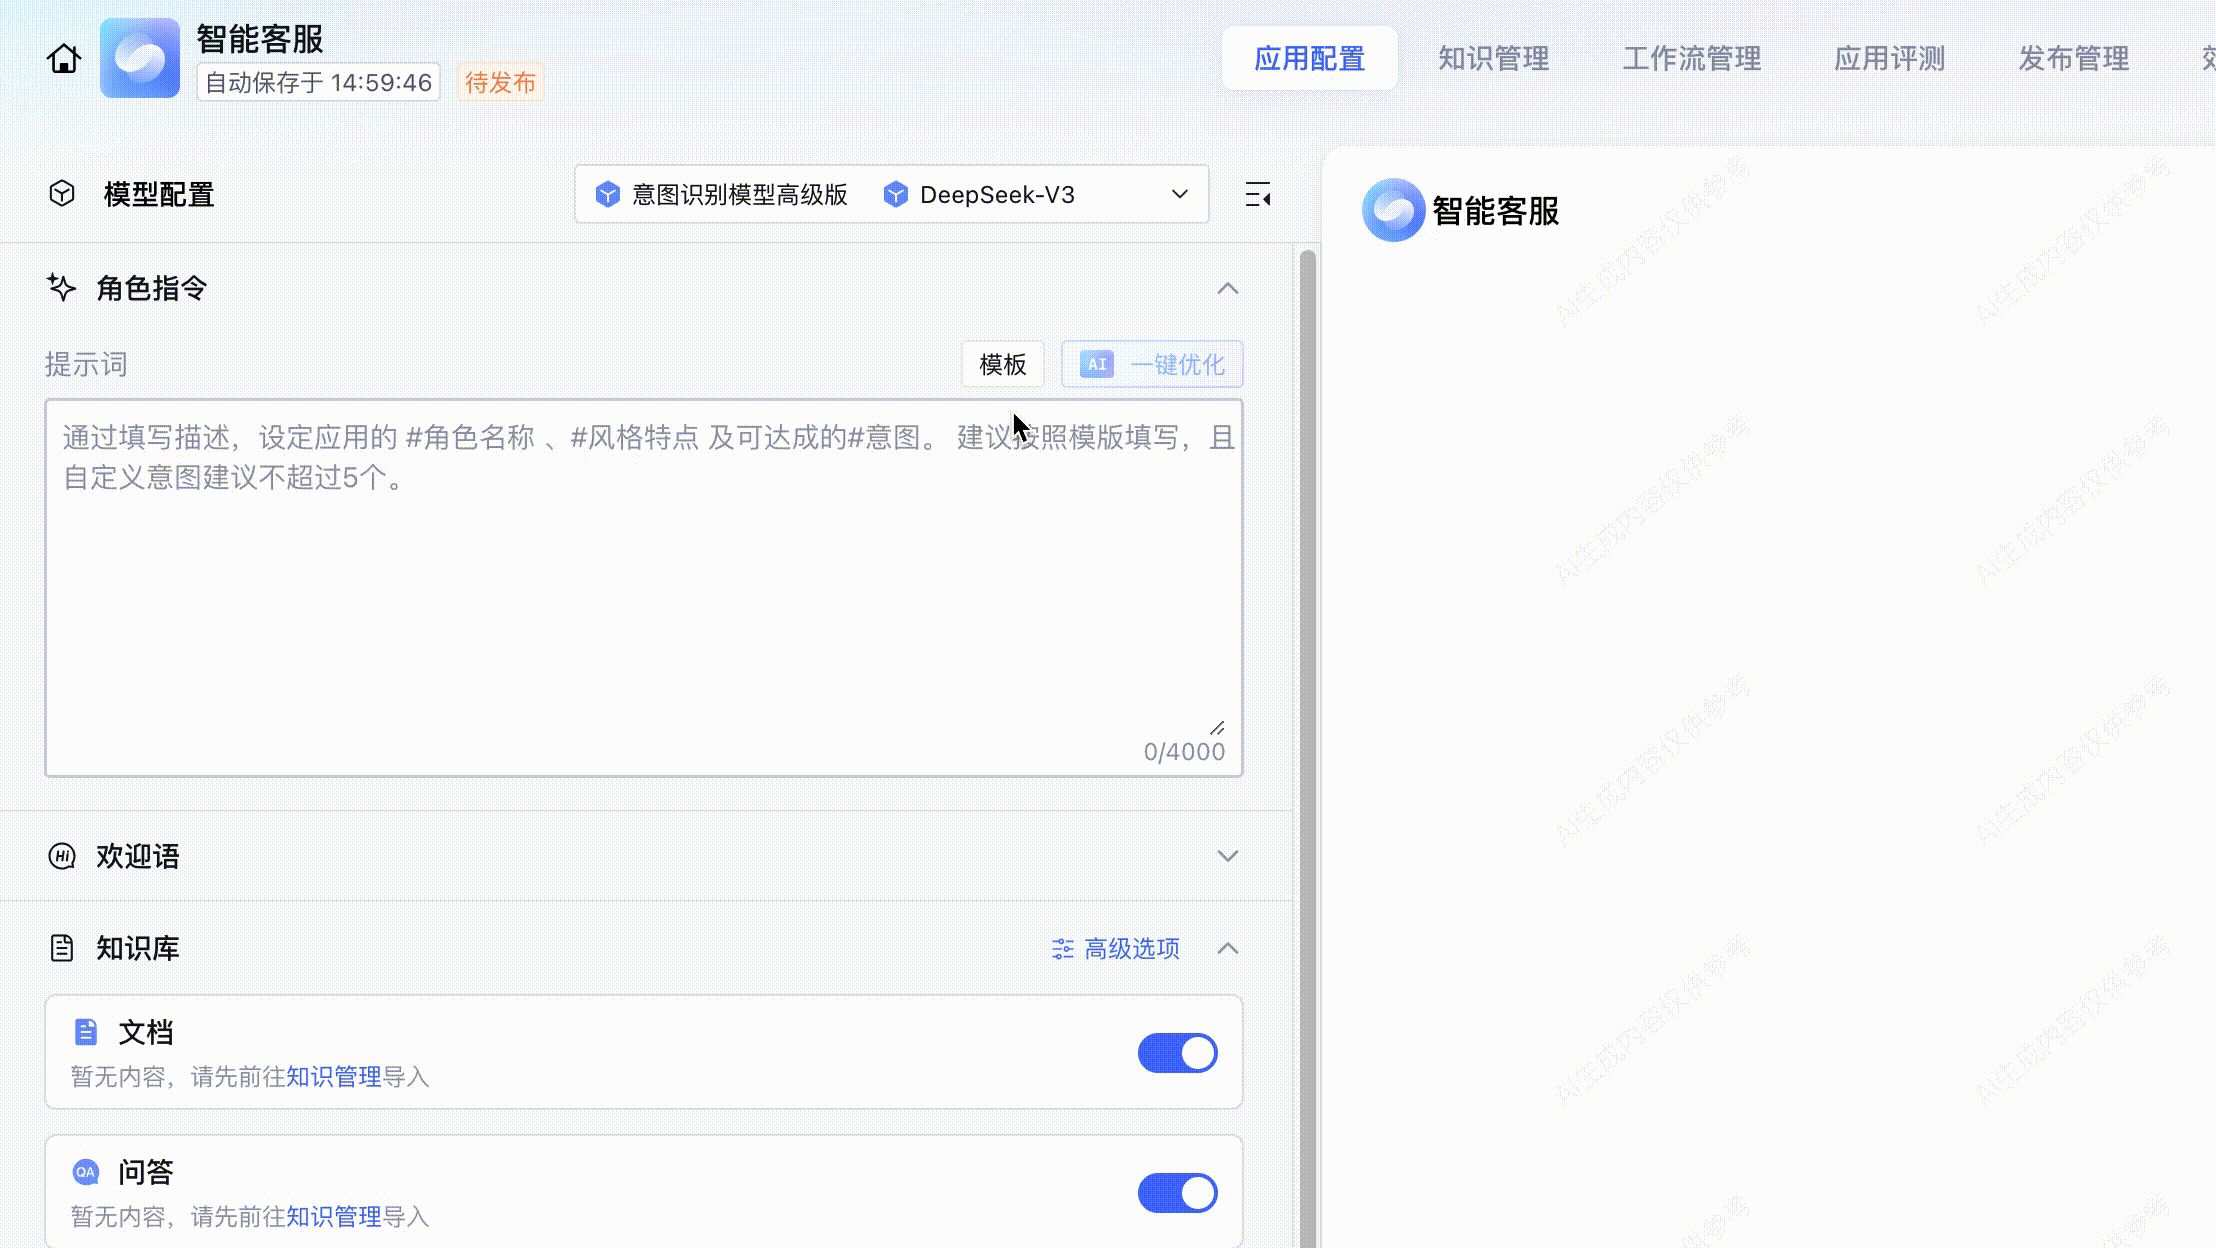Click the 模板 button

pos(1002,365)
